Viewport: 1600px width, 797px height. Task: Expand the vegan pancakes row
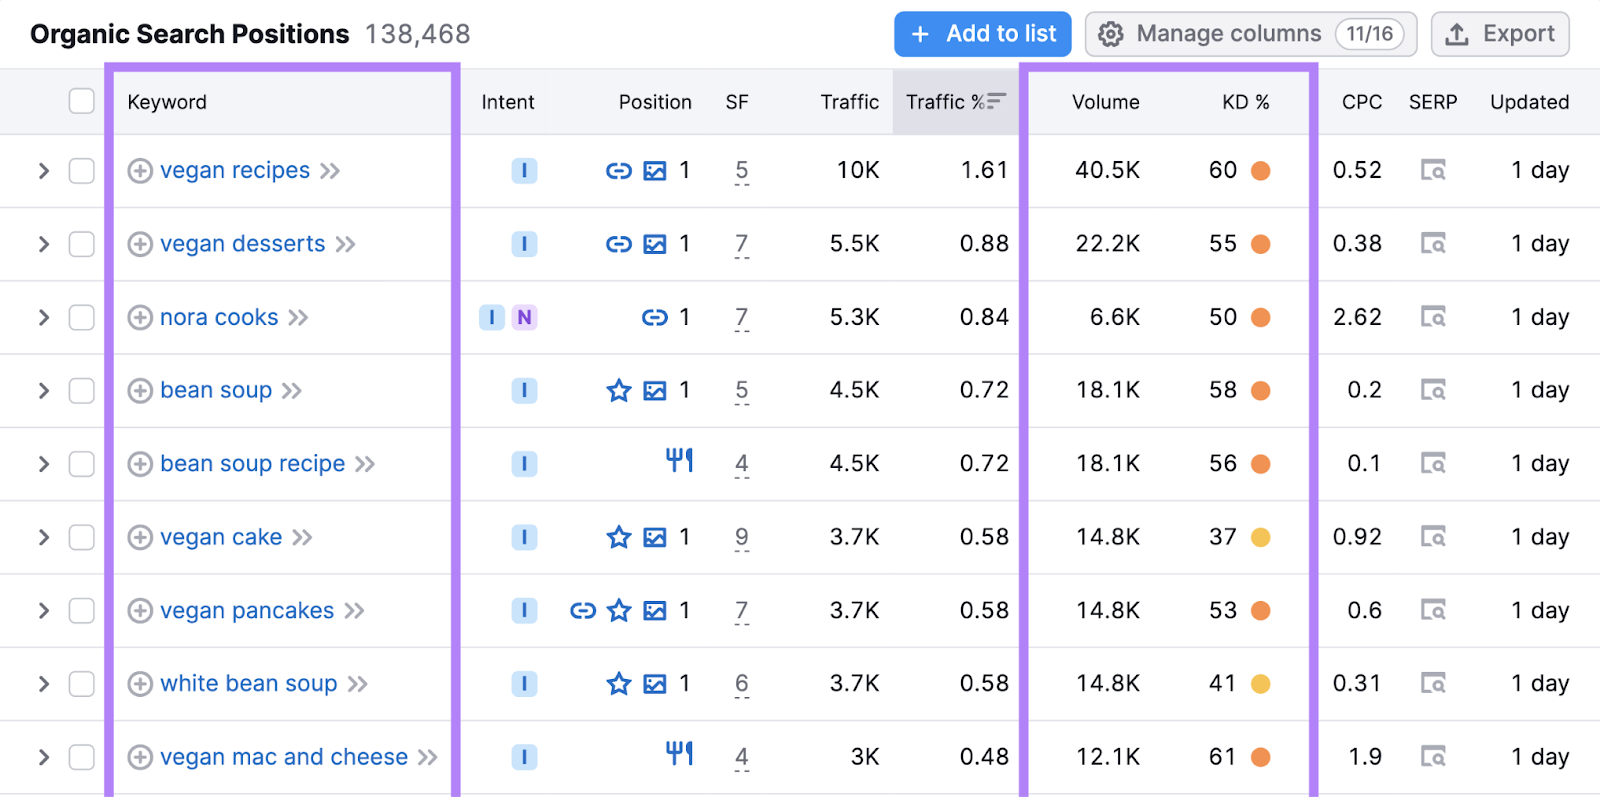pos(43,611)
